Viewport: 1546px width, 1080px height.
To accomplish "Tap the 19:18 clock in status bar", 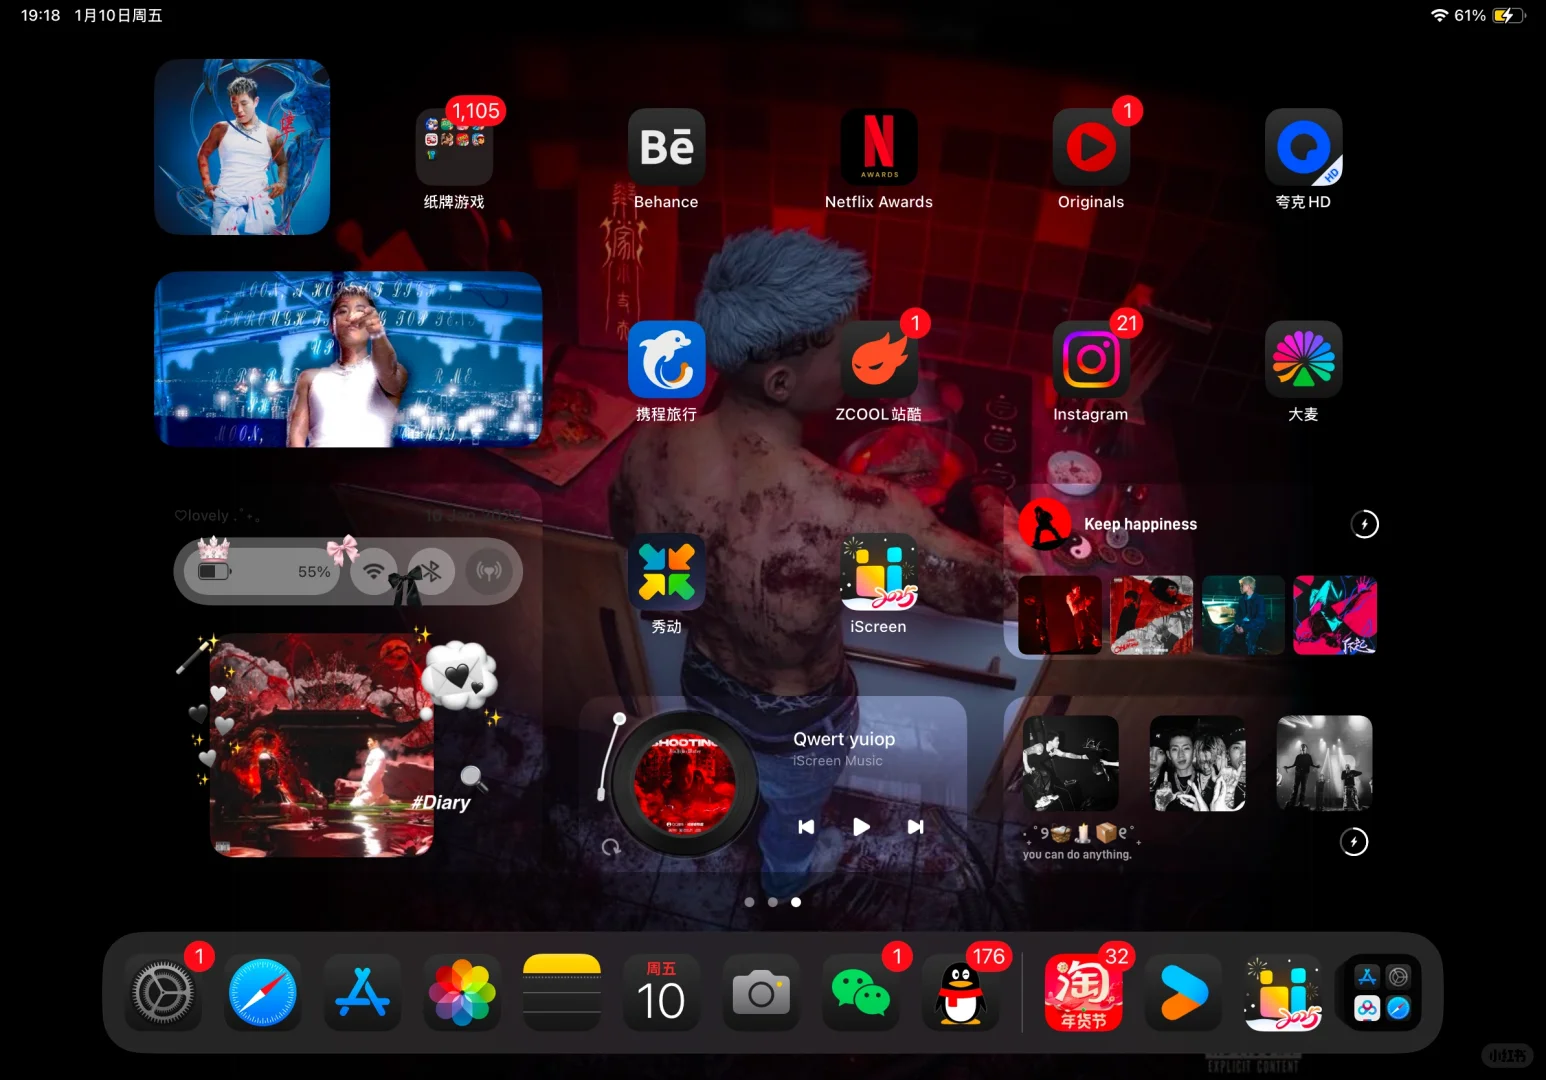I will [x=41, y=15].
